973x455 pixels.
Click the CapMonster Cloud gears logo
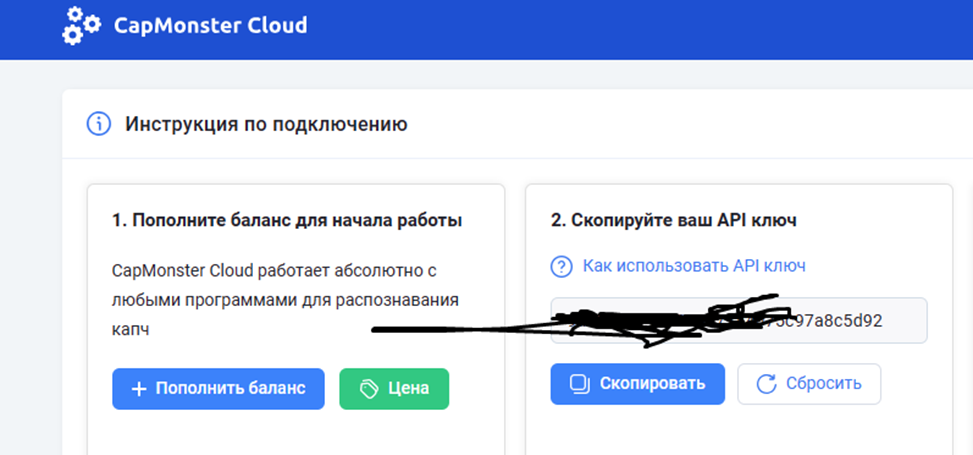click(80, 25)
